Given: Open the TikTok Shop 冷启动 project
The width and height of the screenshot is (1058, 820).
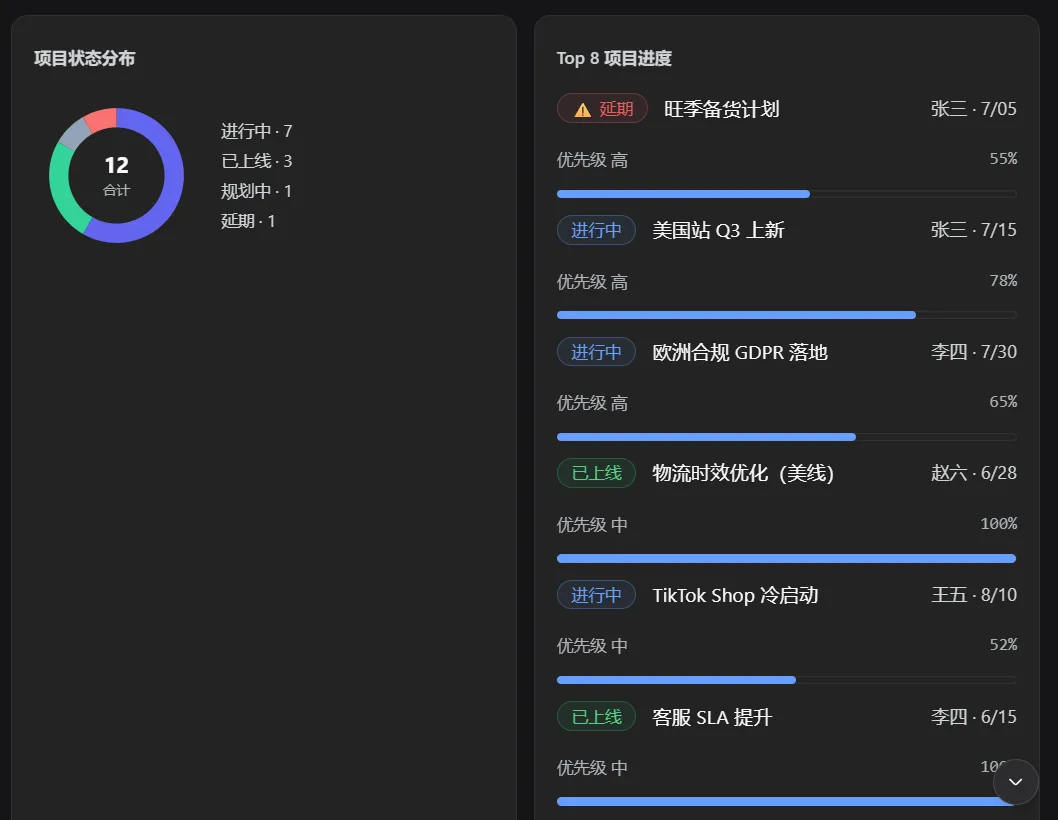Looking at the screenshot, I should (735, 595).
